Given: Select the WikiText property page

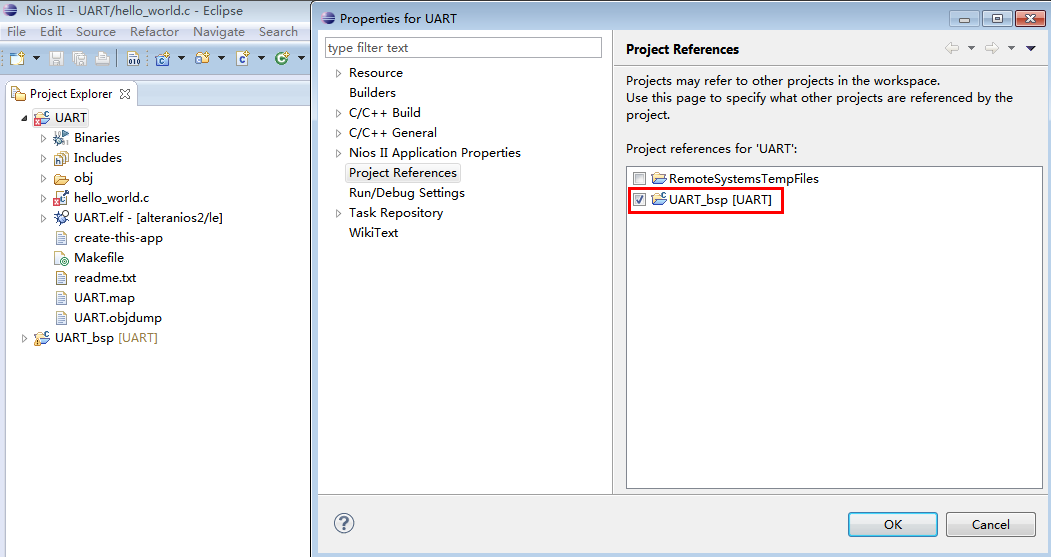Looking at the screenshot, I should [x=373, y=233].
